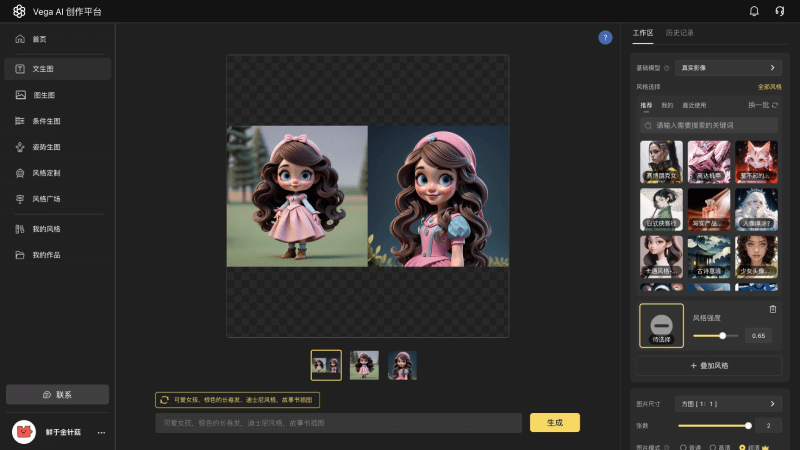800x450 pixels.
Task: Adjust the 风格强度 slider handle
Action: tap(722, 335)
